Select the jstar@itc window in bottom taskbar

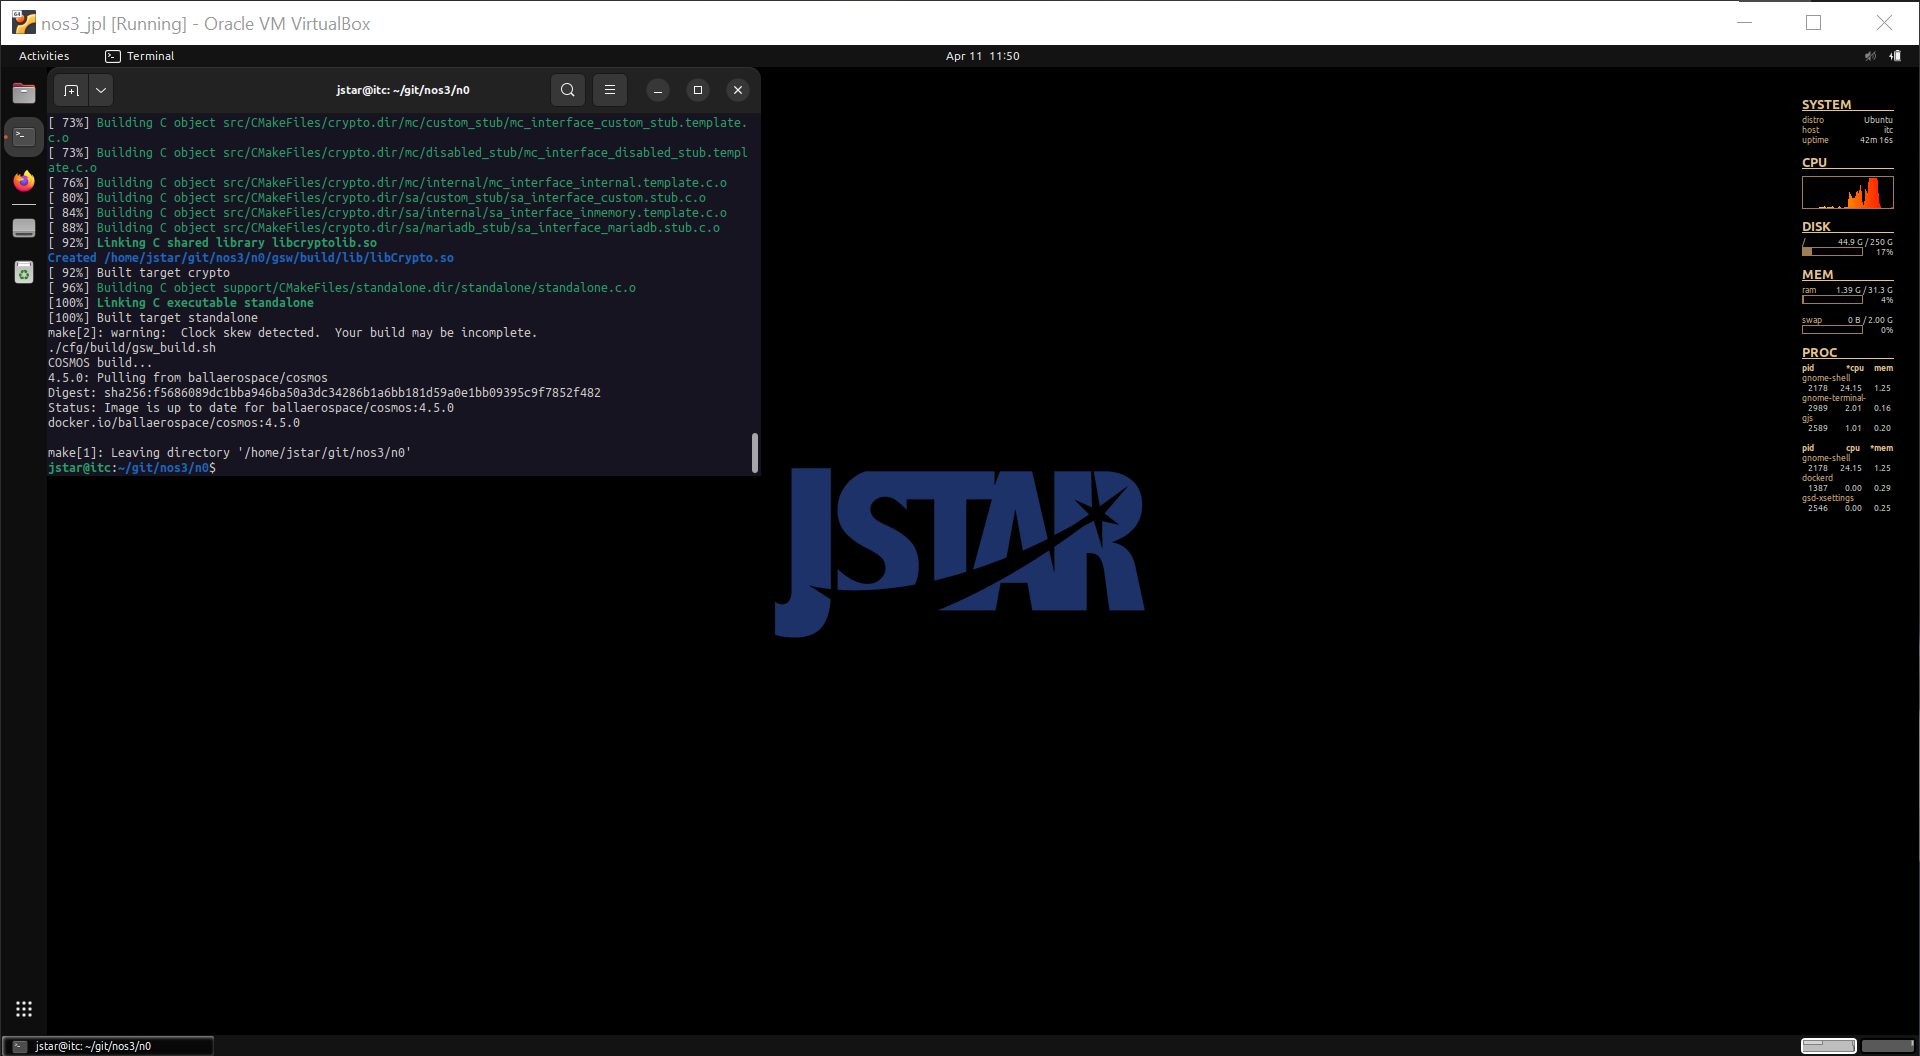tap(108, 1046)
